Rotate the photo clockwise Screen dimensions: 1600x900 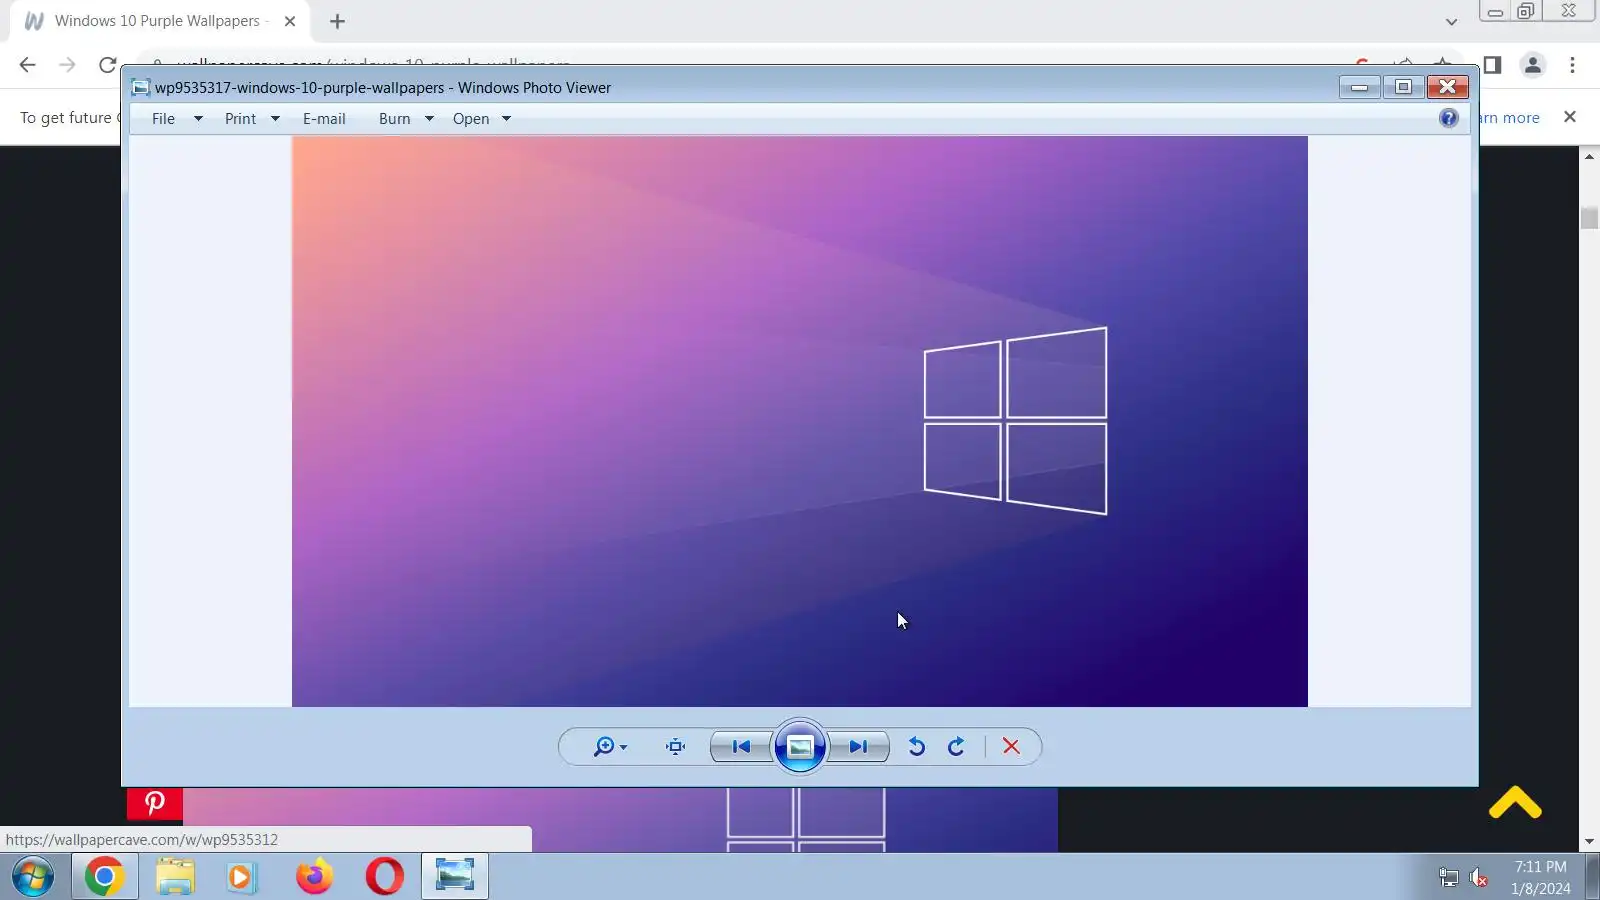click(x=956, y=747)
